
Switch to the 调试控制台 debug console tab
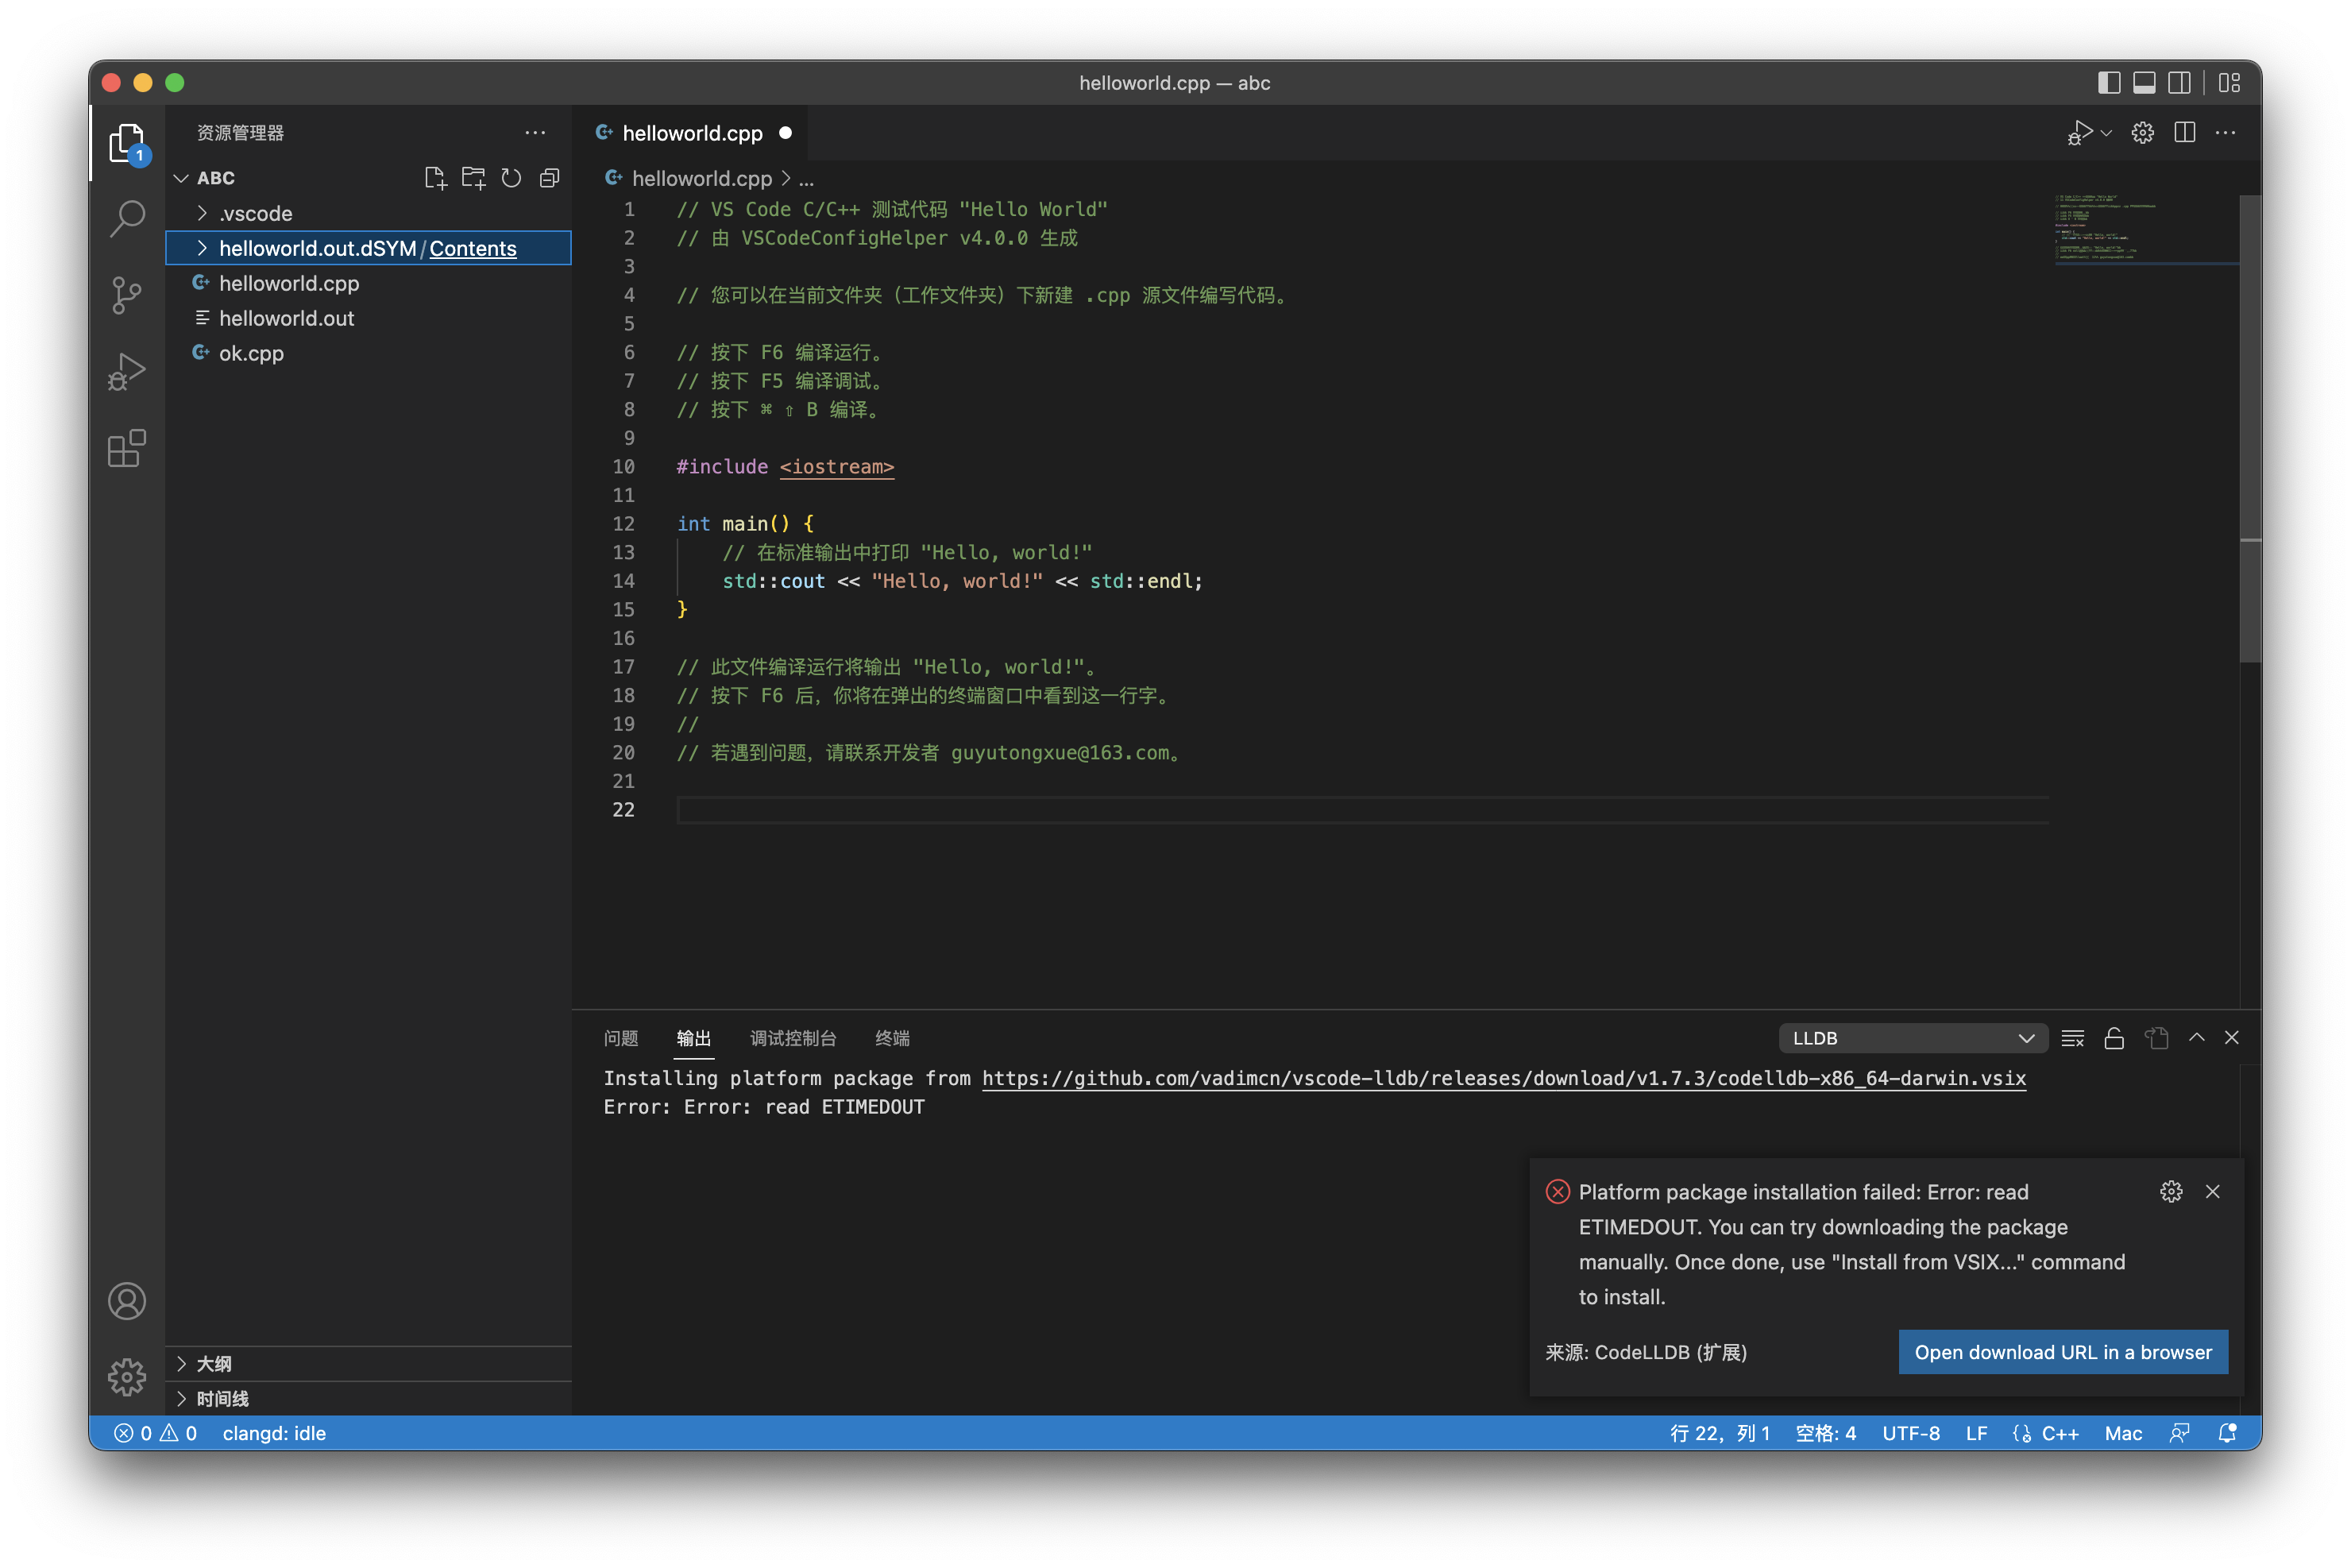coord(793,1038)
